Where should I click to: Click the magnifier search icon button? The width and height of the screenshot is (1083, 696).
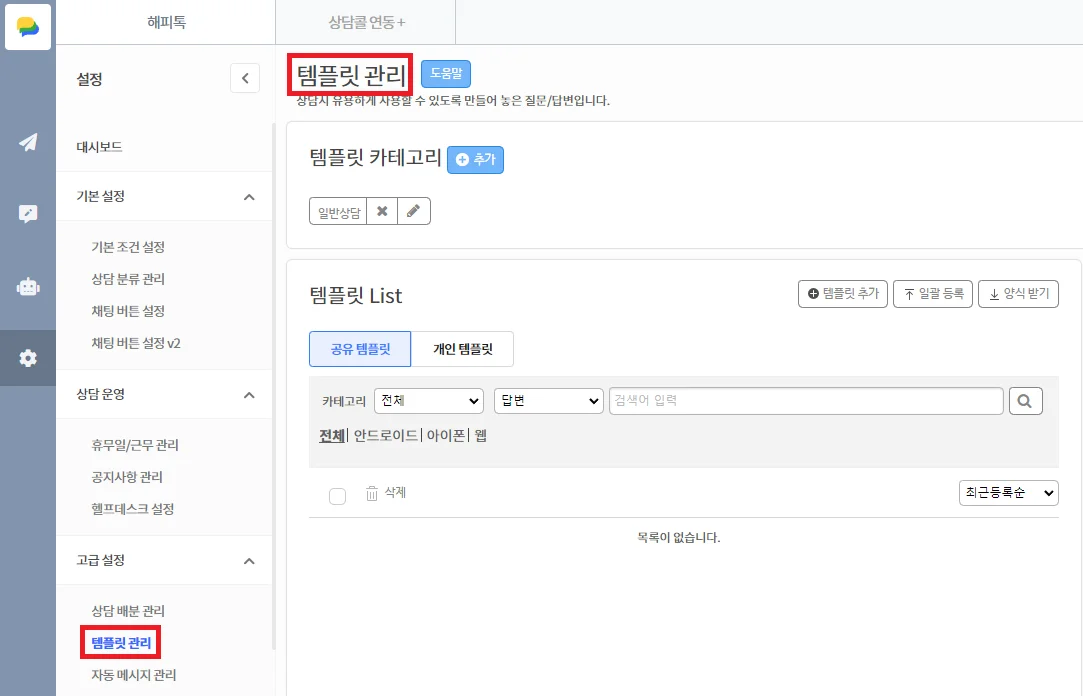pos(1025,401)
